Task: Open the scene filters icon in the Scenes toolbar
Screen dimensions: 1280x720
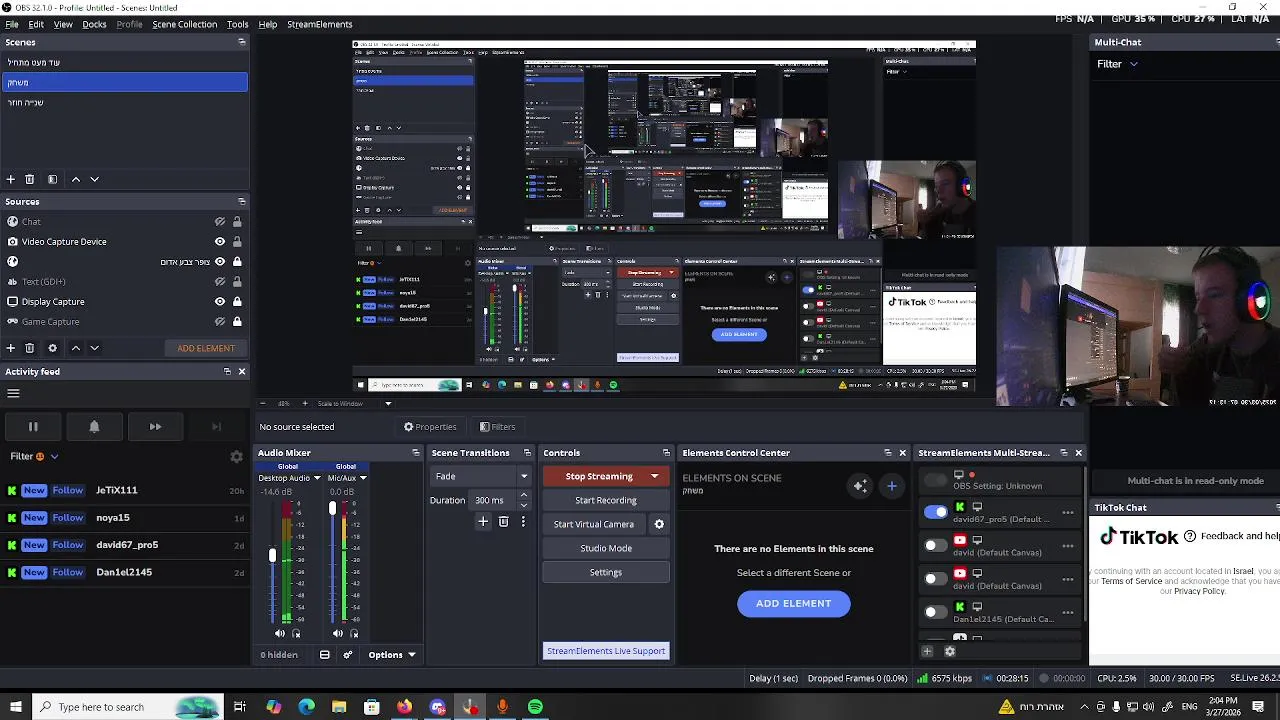Action: coord(52,179)
